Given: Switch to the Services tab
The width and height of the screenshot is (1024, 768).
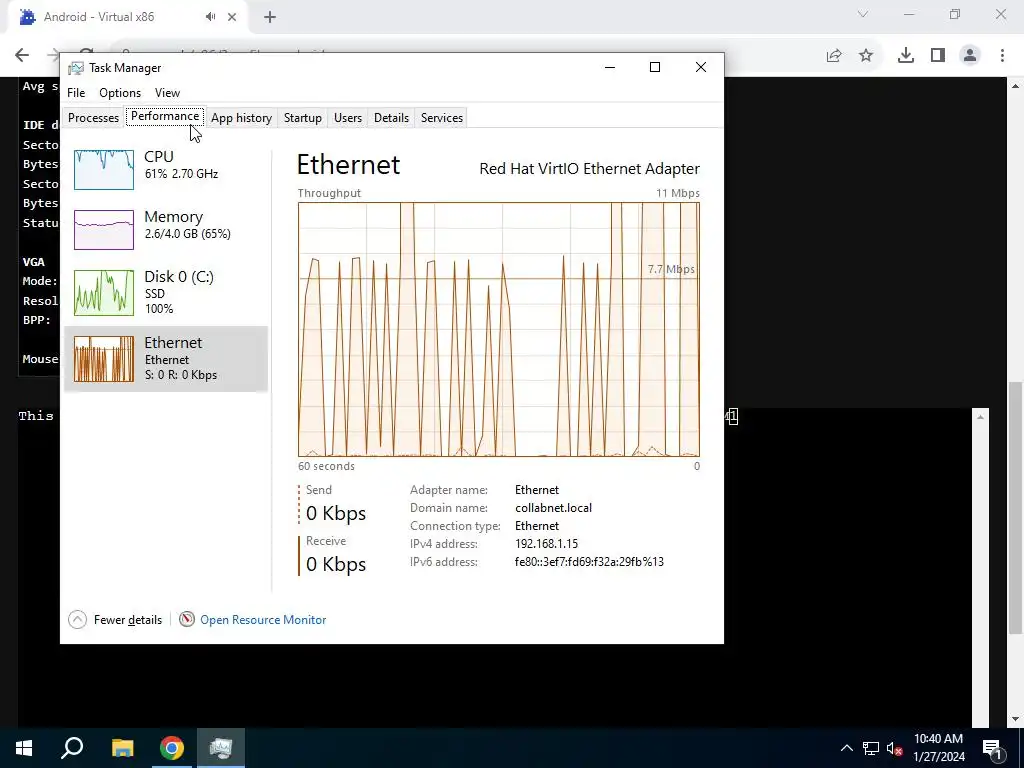Looking at the screenshot, I should tap(441, 118).
